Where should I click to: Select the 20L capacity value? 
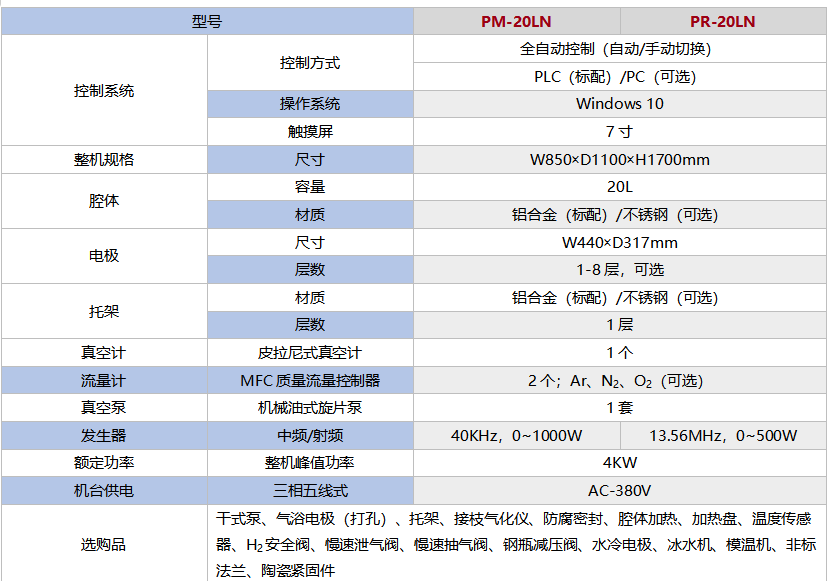click(x=619, y=187)
